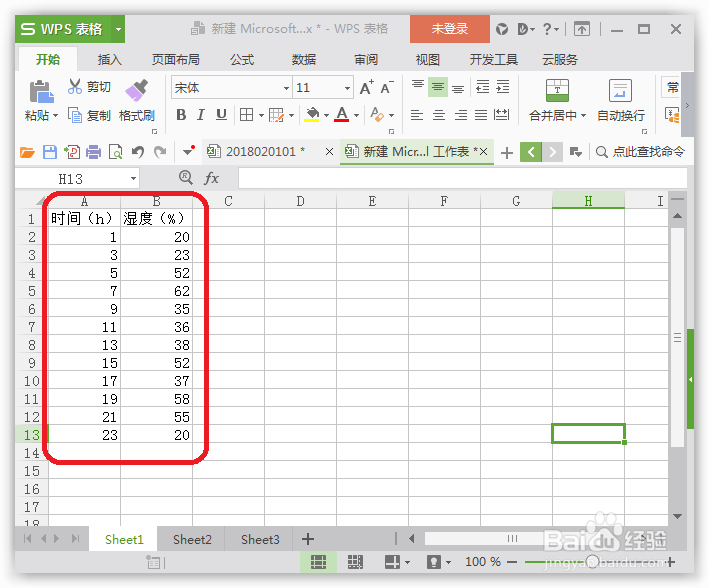
Task: Select the Format Painter brush
Action: coord(137,90)
